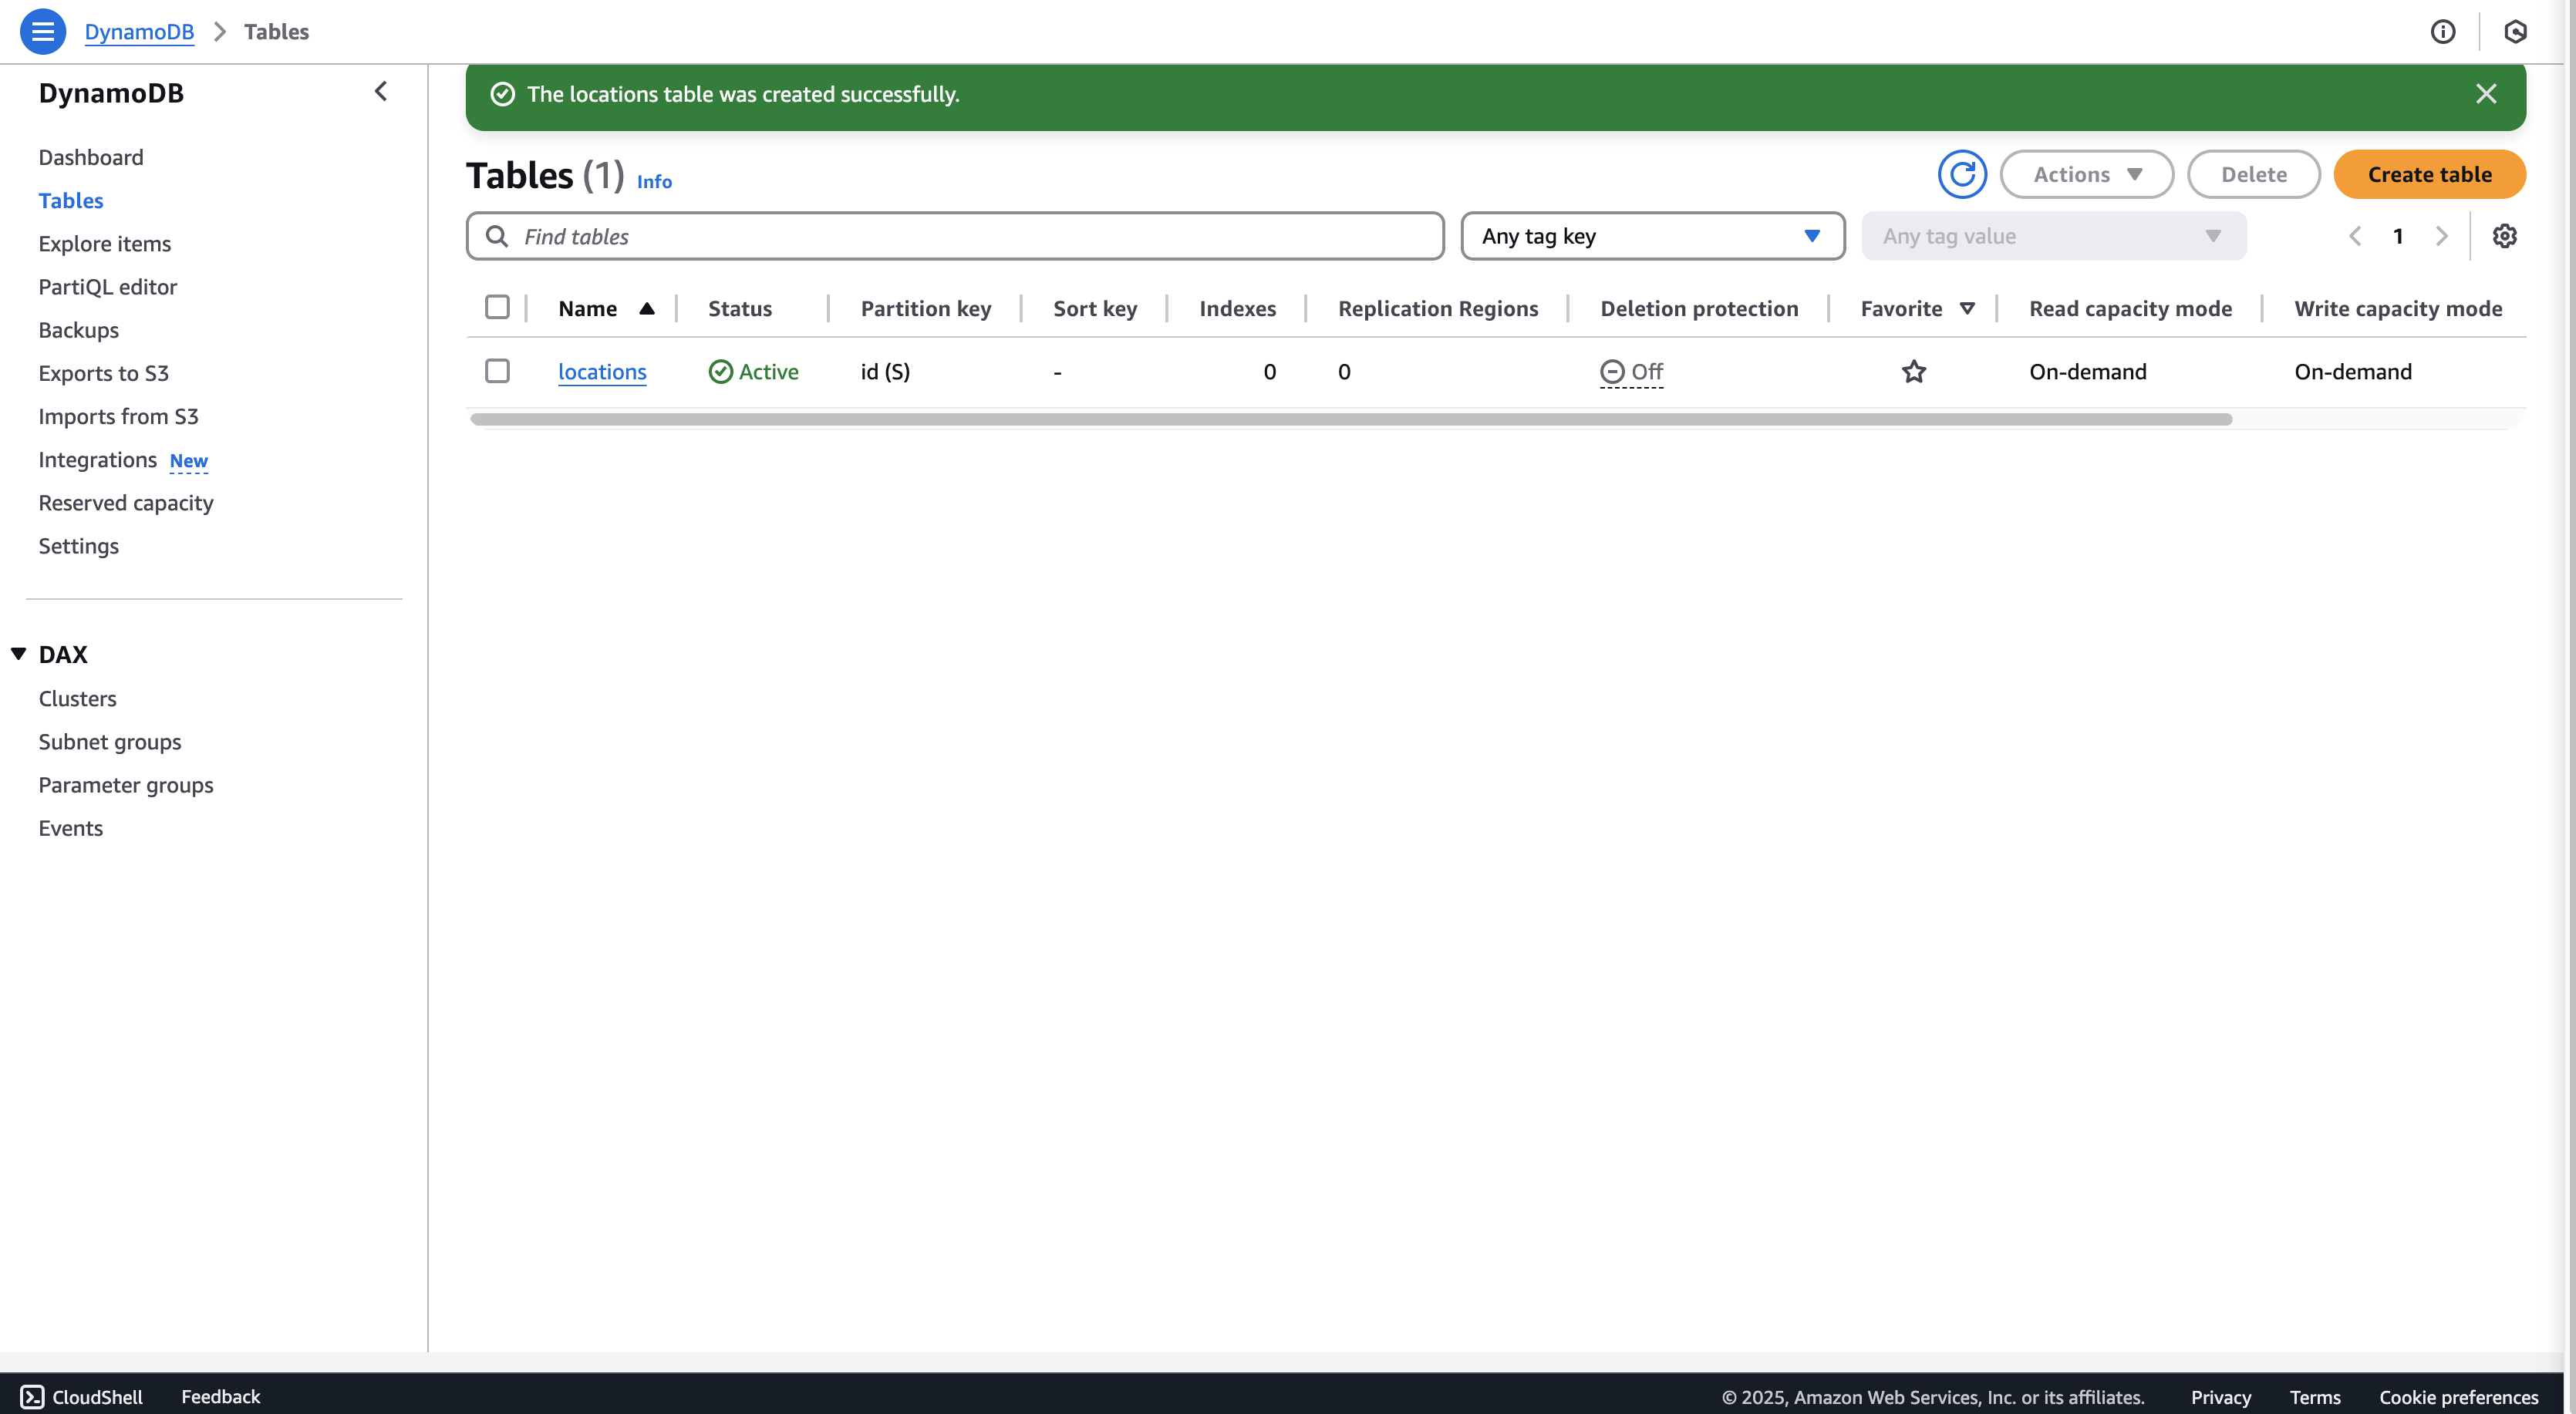Click the page number 1

(x=2398, y=236)
